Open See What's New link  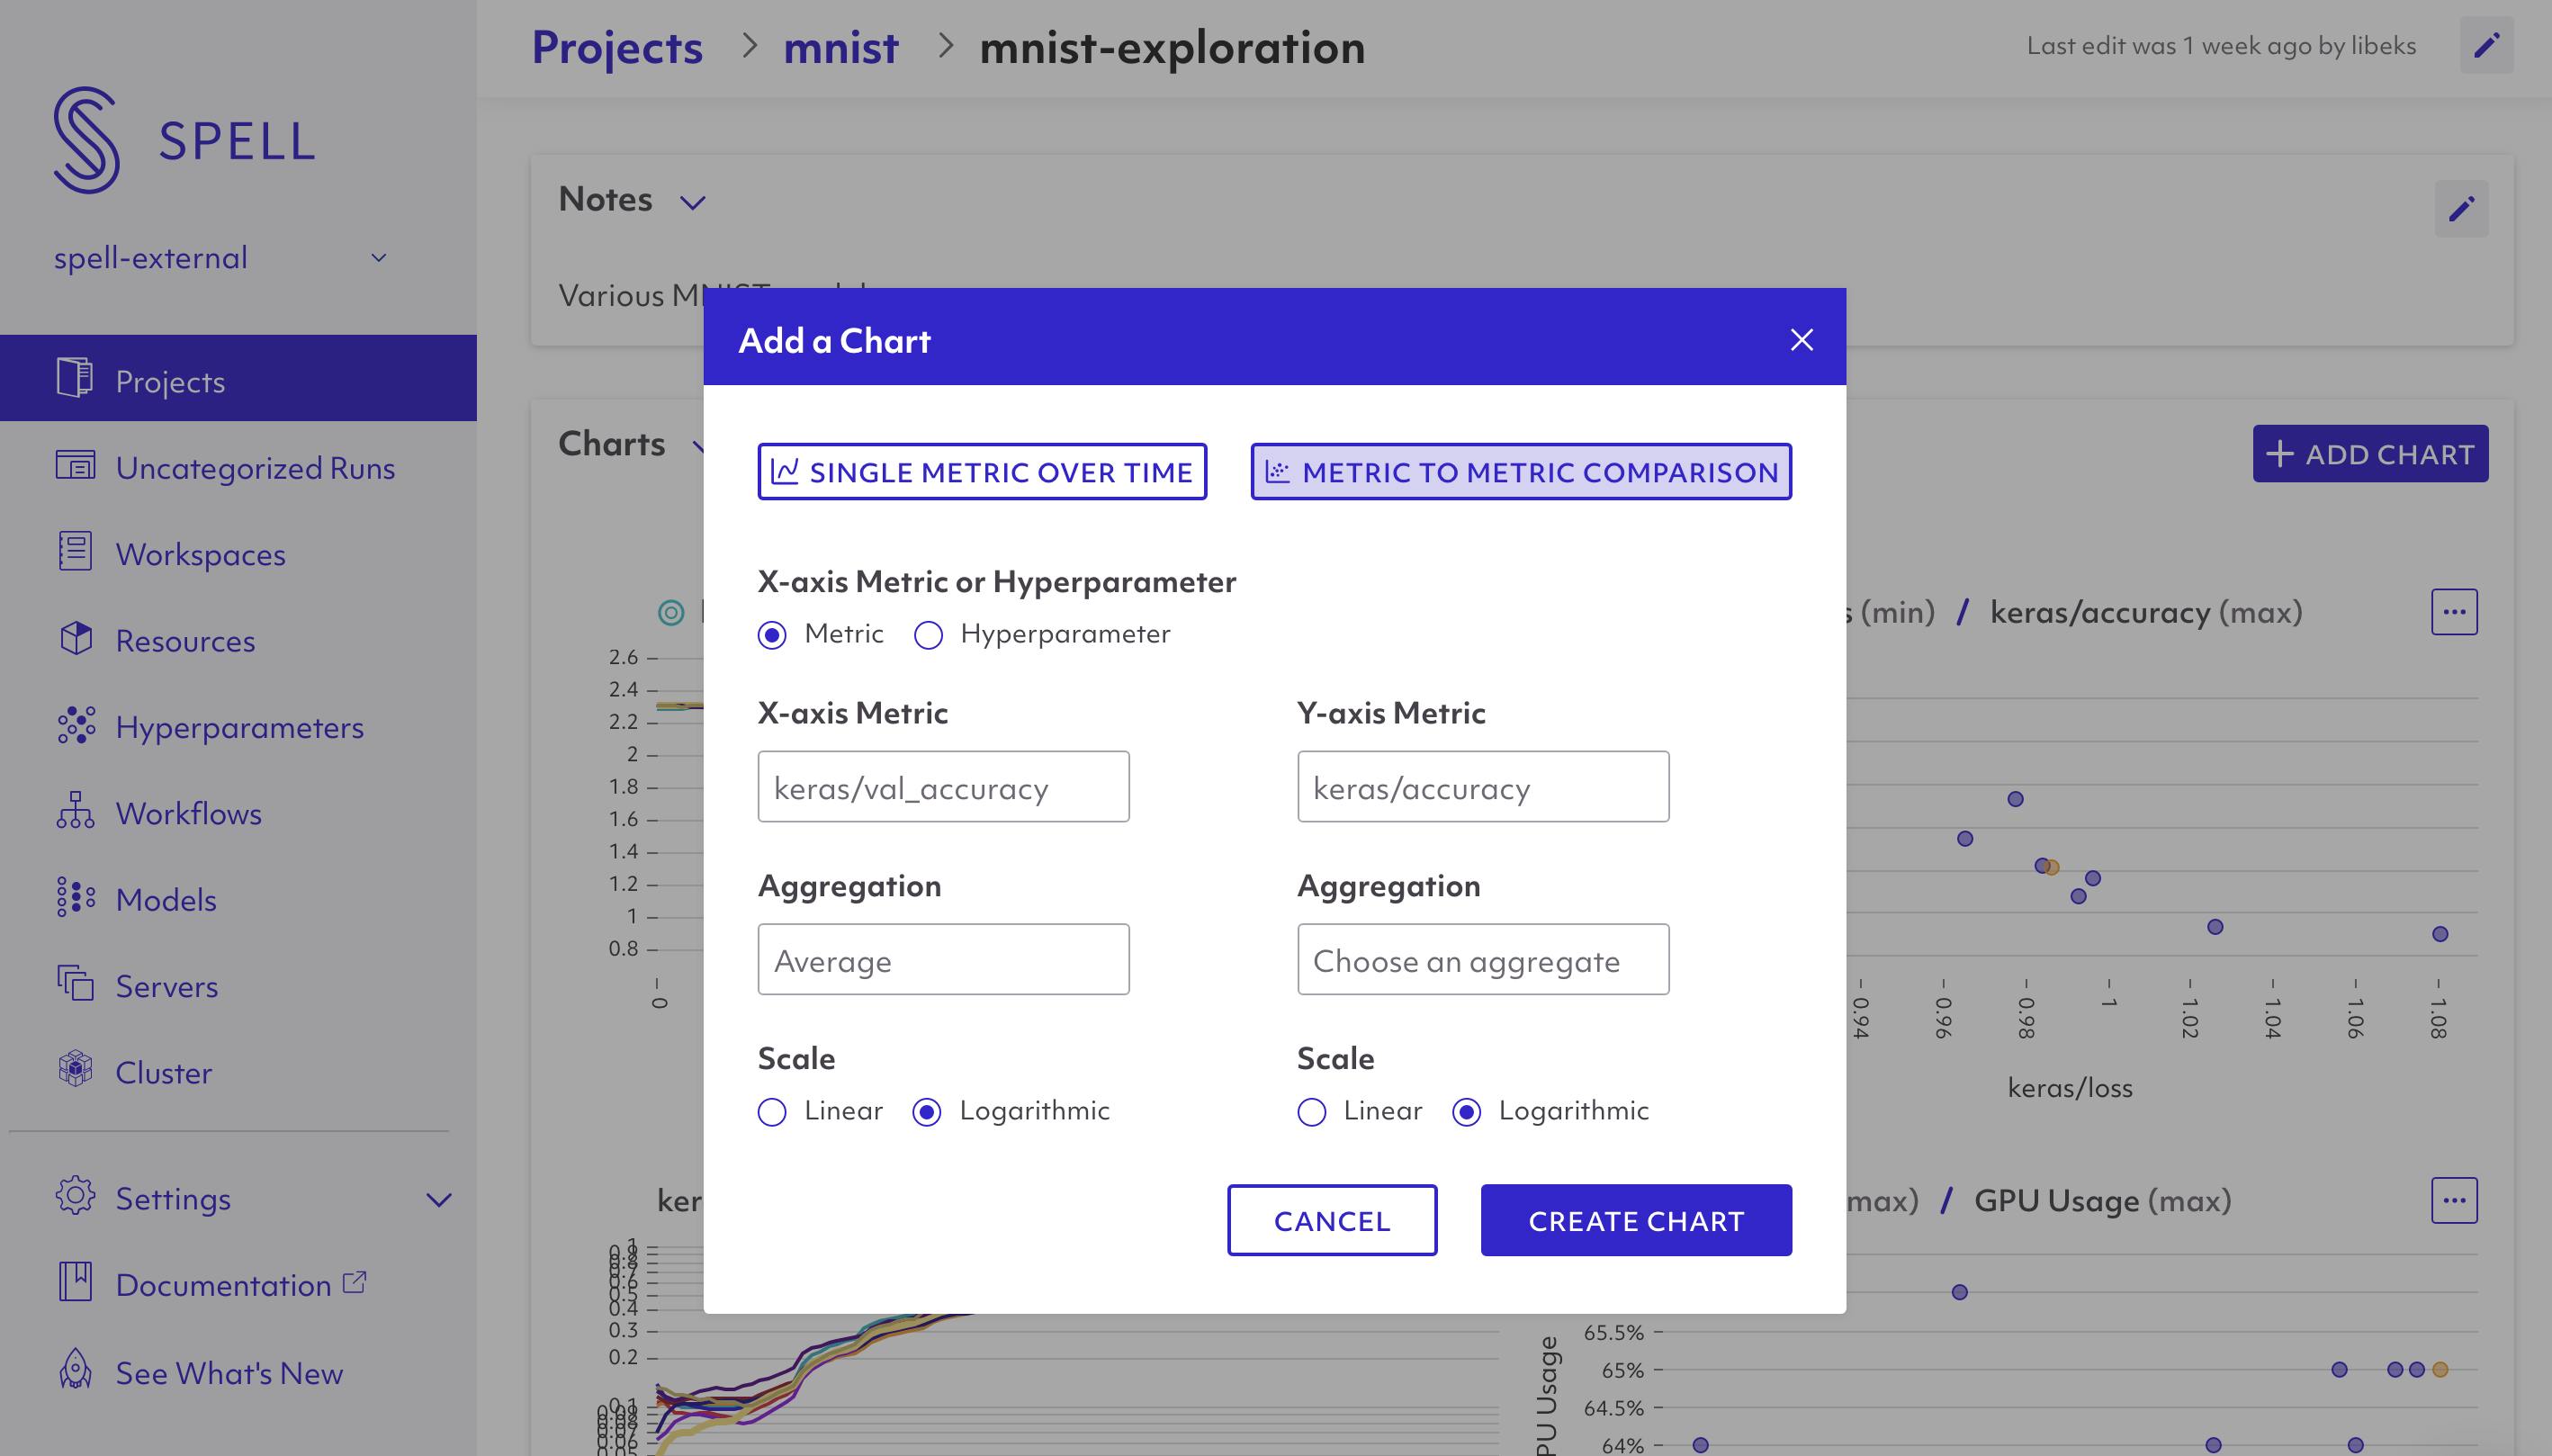229,1373
